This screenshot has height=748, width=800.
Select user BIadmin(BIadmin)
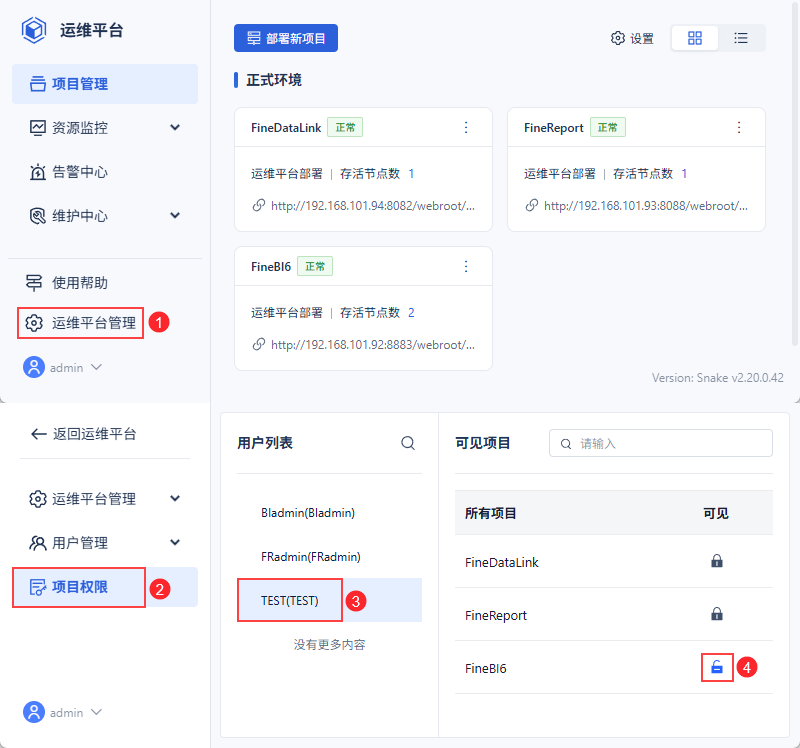pyautogui.click(x=330, y=513)
